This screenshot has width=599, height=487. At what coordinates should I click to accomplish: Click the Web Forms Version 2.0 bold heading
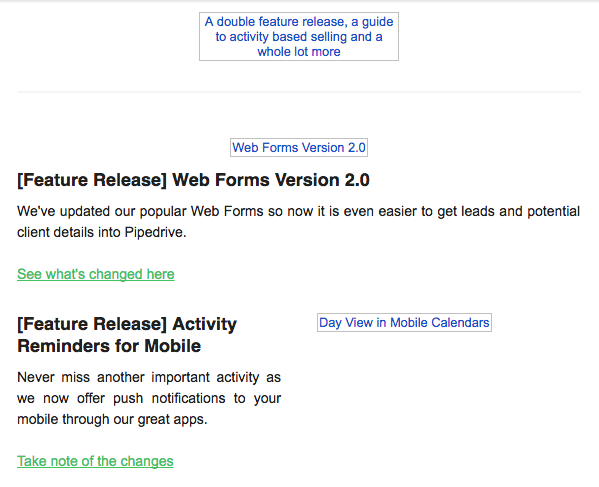click(x=193, y=180)
